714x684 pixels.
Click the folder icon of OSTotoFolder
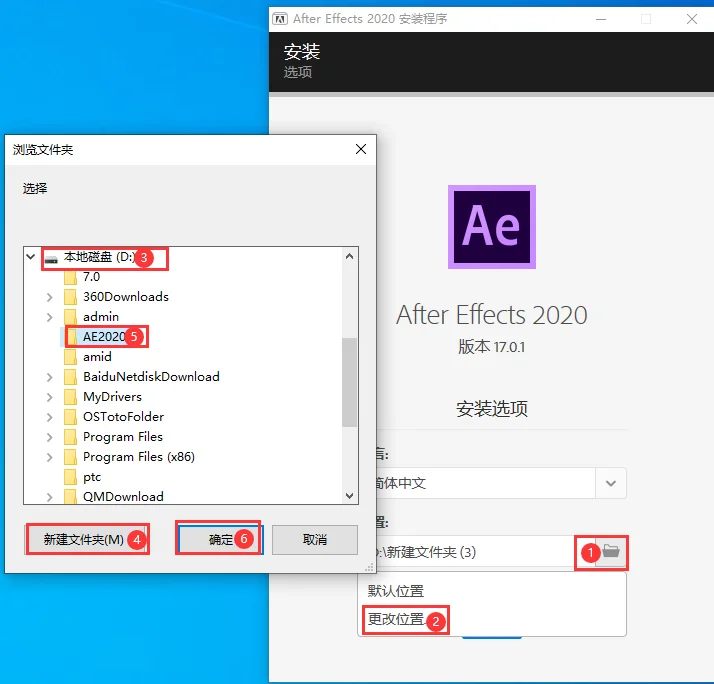coord(70,417)
